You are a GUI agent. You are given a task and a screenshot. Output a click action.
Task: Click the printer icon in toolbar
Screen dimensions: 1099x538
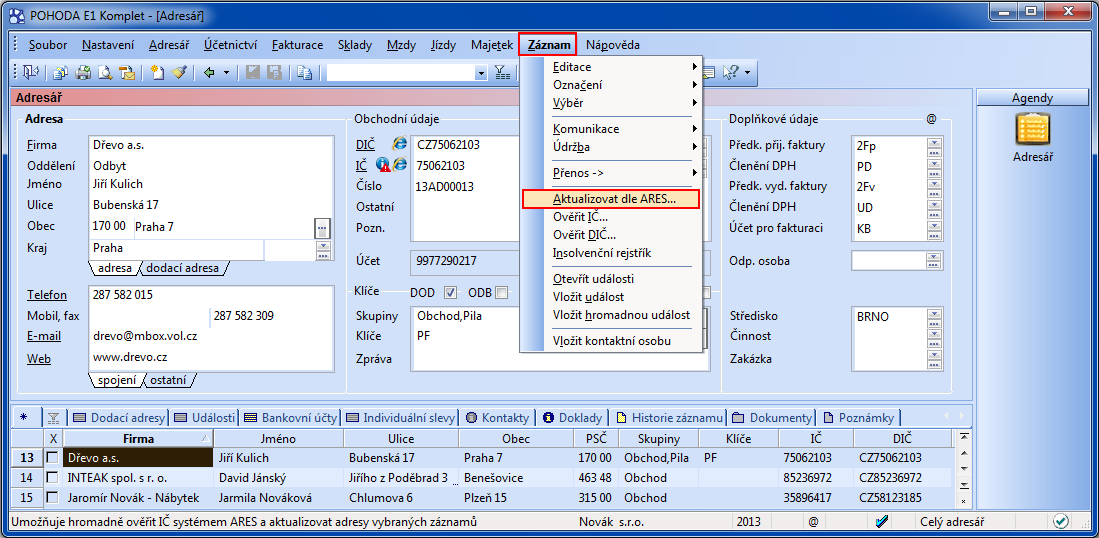83,71
